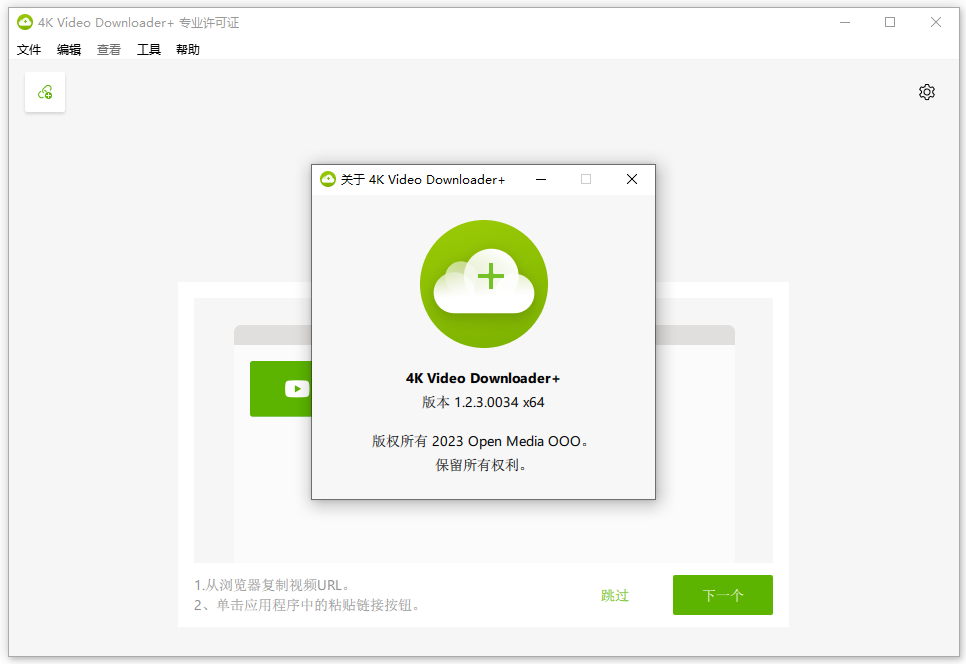The image size is (966, 664).
Task: Maximize the main application window
Action: [x=890, y=22]
